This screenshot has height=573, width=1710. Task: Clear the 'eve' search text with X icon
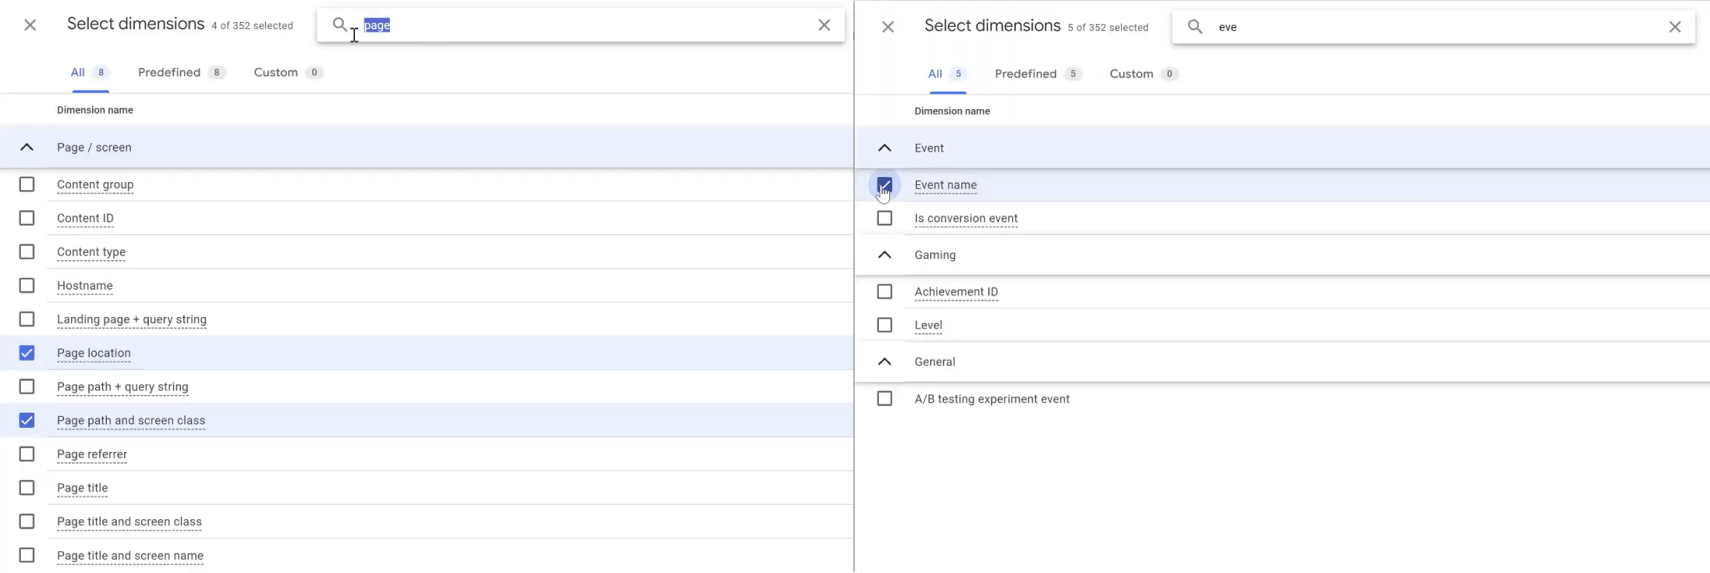tap(1675, 27)
